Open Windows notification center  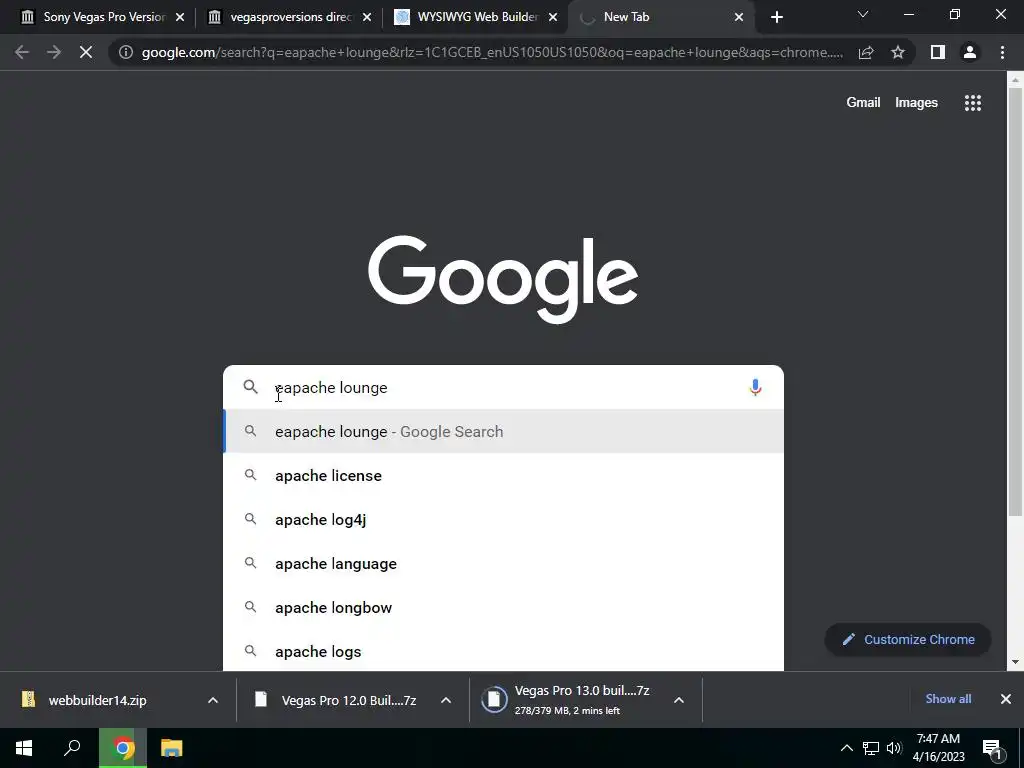[992, 750]
